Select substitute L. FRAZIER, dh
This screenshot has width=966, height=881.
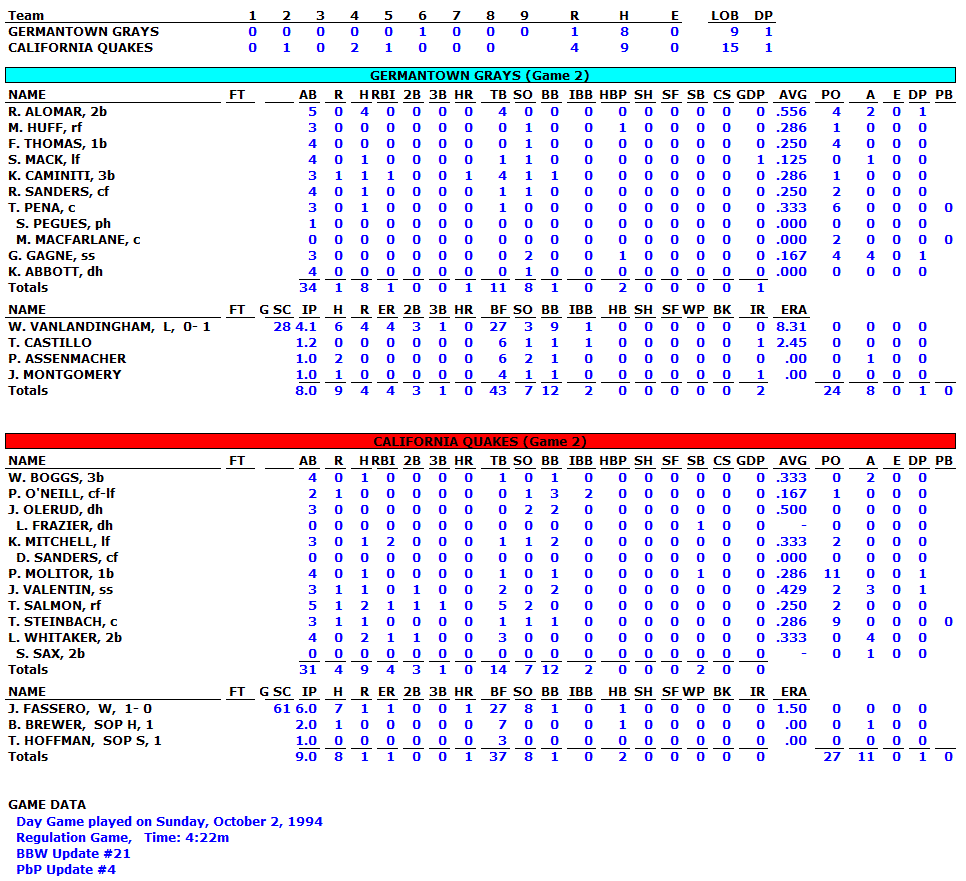[x=65, y=526]
